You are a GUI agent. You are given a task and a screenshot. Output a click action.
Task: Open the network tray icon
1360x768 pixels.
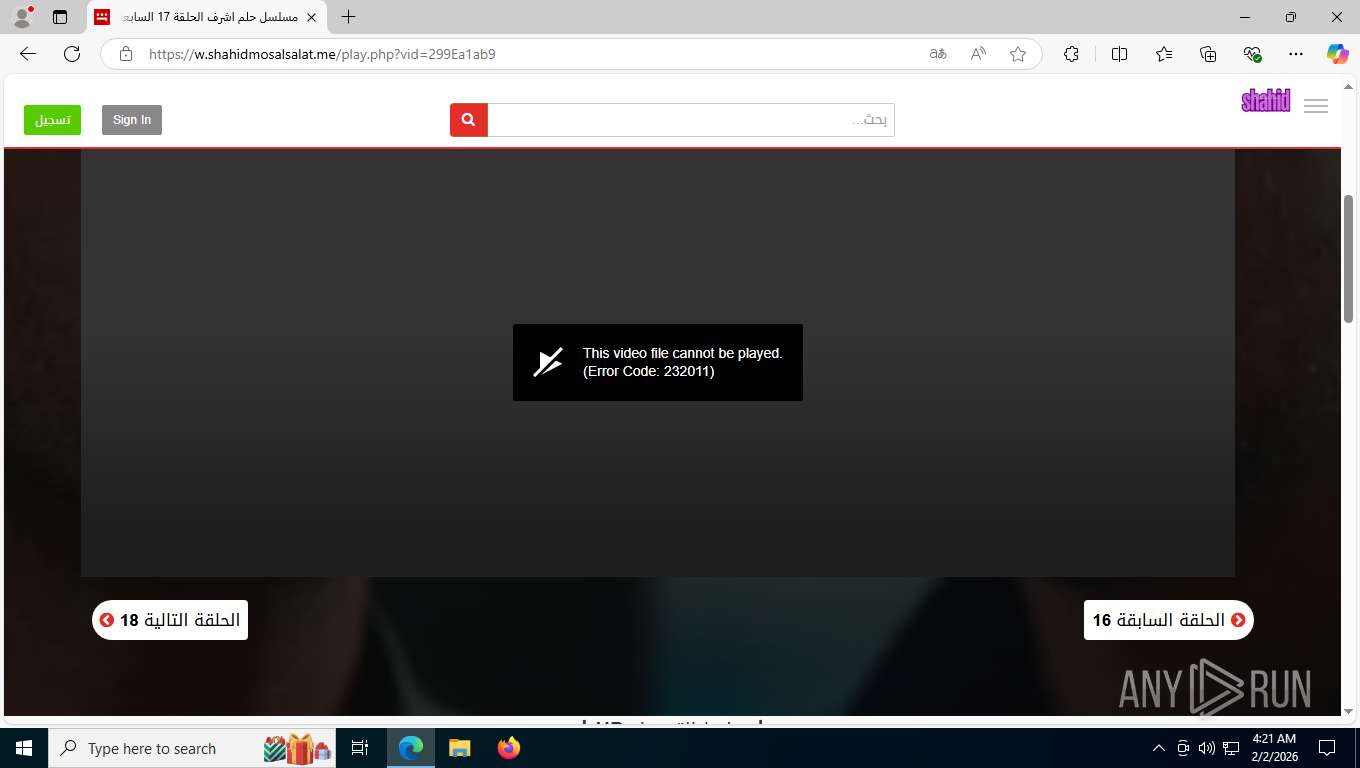1231,748
